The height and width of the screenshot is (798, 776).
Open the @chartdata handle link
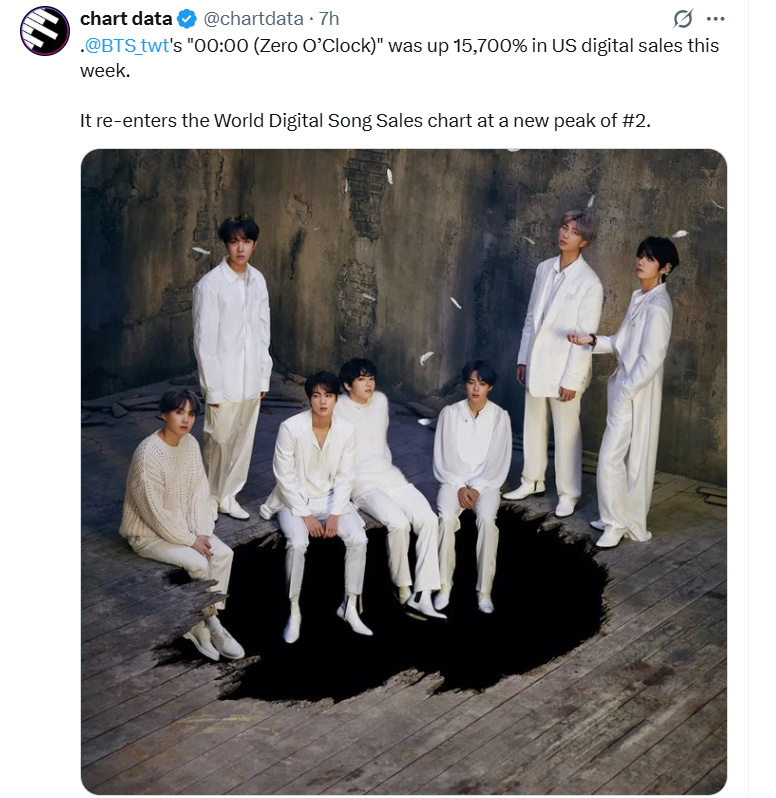pyautogui.click(x=253, y=19)
